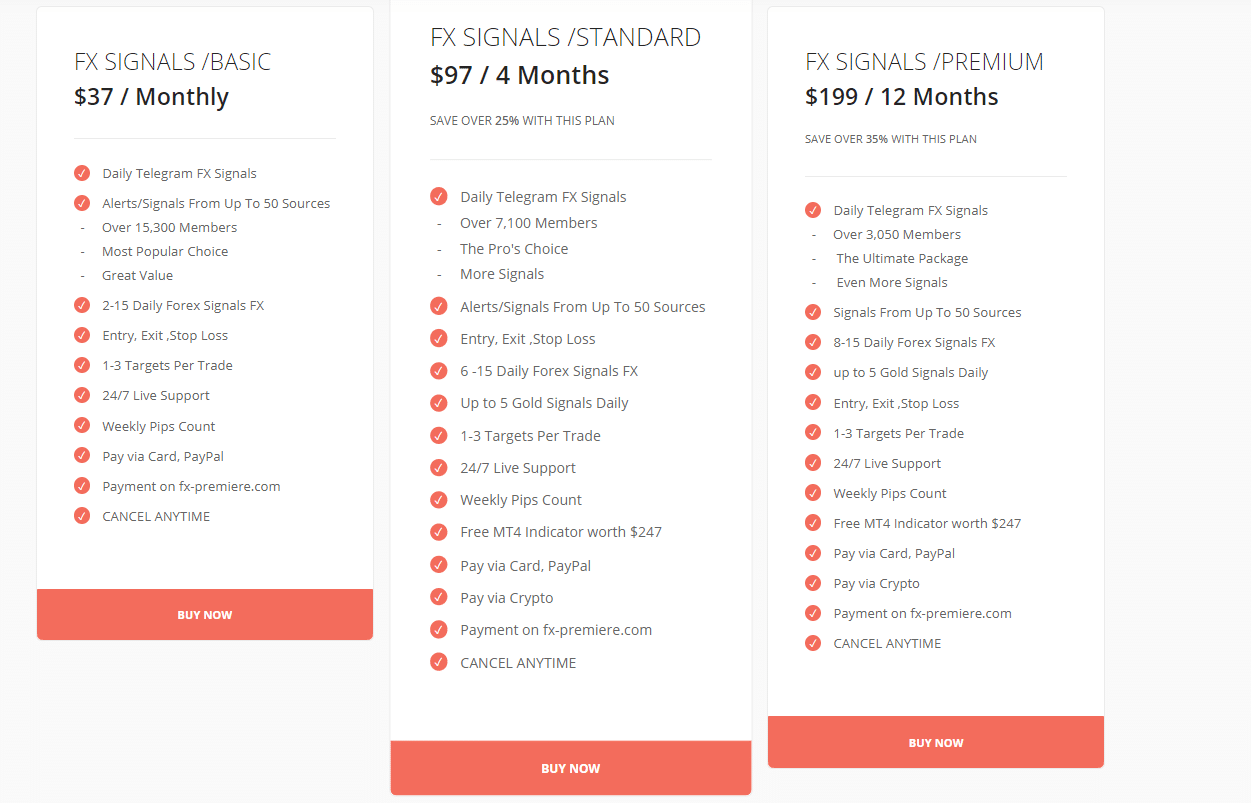Click checkmark next to Standard 6-15 Daily Forex Signals
Screen dimensions: 1251x803
point(438,370)
